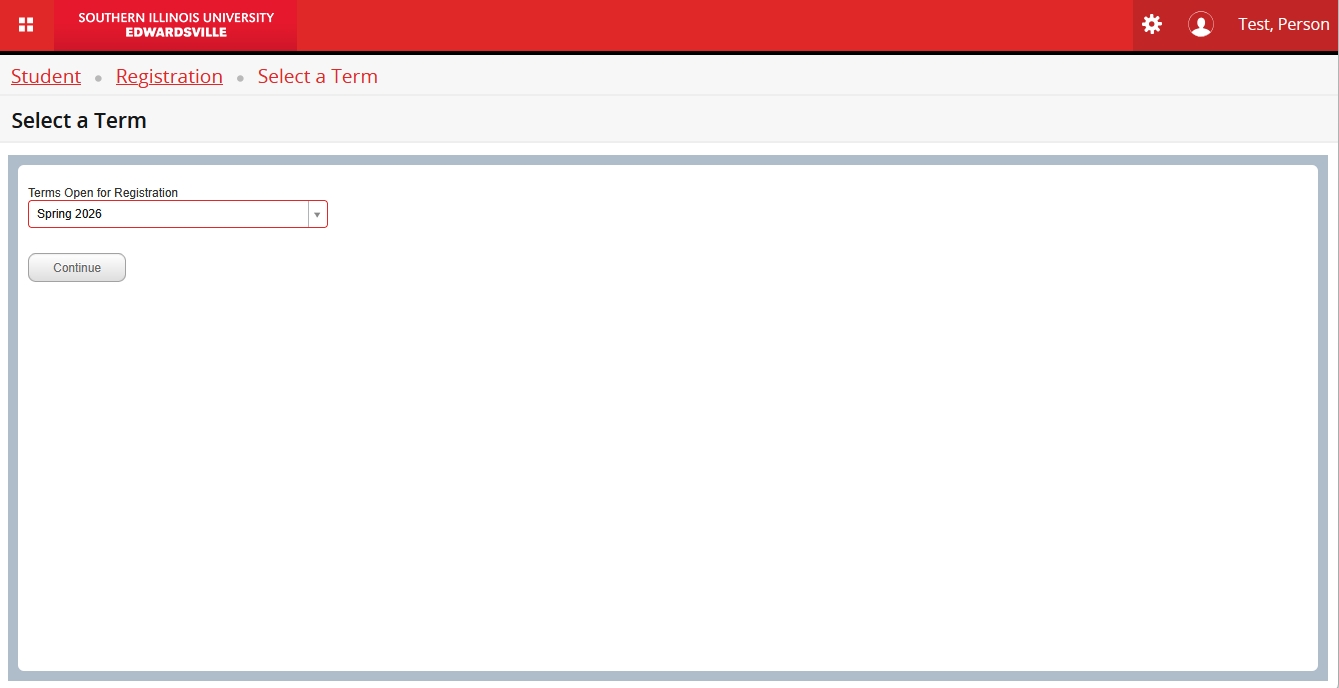
Task: Click the dot between Registration and Select a Term
Action: coord(240,78)
